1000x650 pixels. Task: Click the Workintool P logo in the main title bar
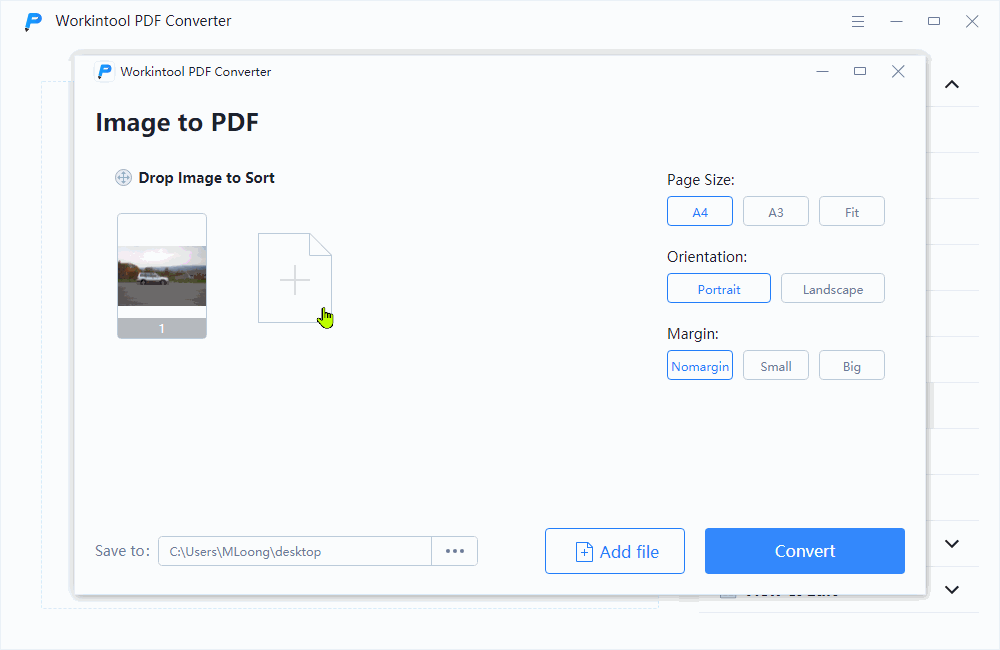[33, 20]
